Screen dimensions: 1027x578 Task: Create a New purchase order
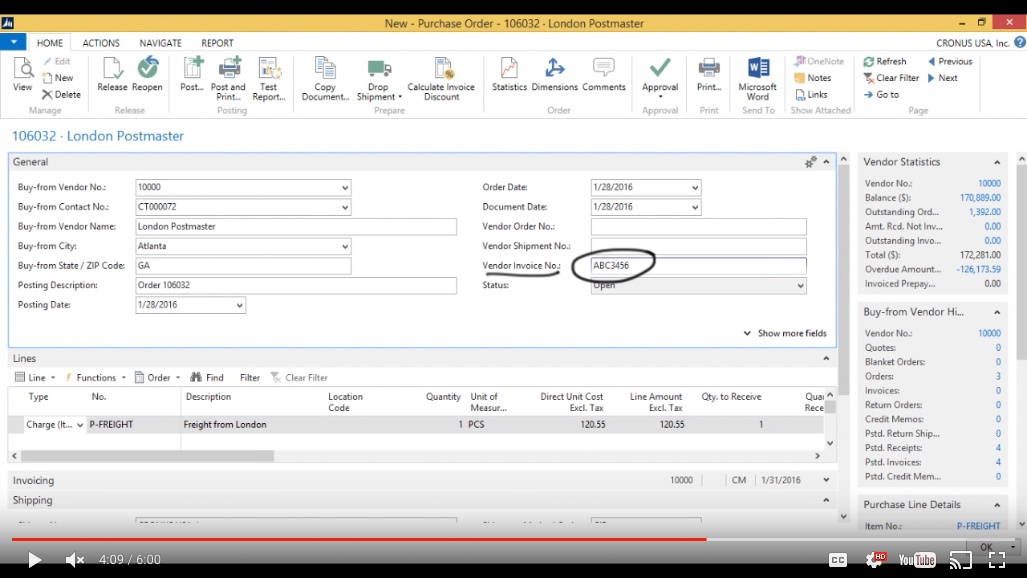[58, 77]
